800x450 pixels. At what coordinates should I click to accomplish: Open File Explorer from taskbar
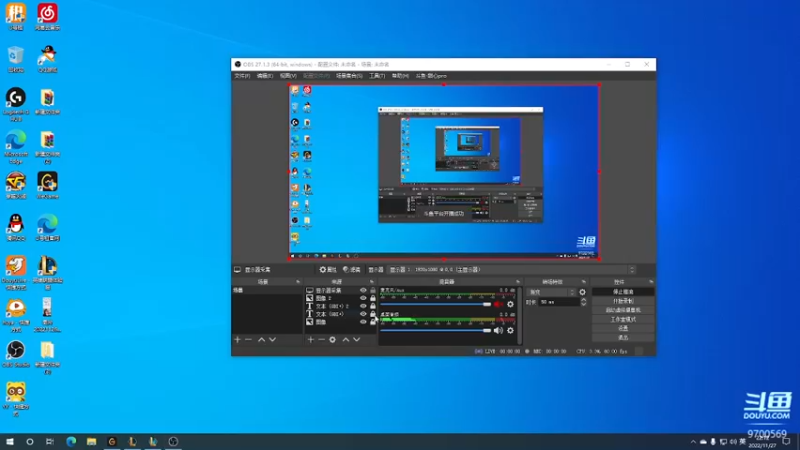point(91,441)
